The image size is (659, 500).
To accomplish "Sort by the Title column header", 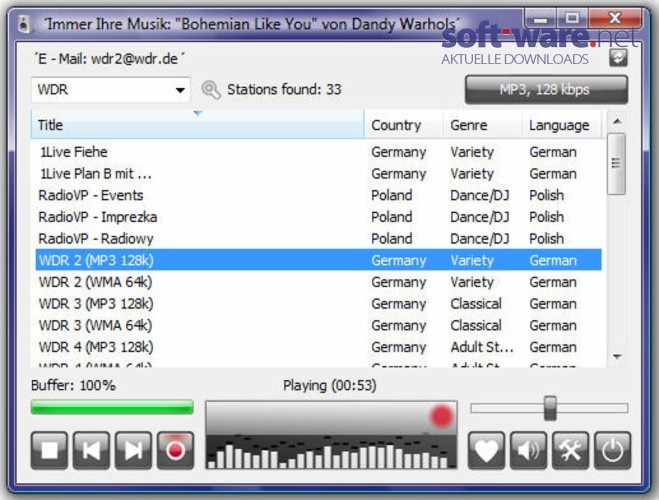I will [197, 125].
